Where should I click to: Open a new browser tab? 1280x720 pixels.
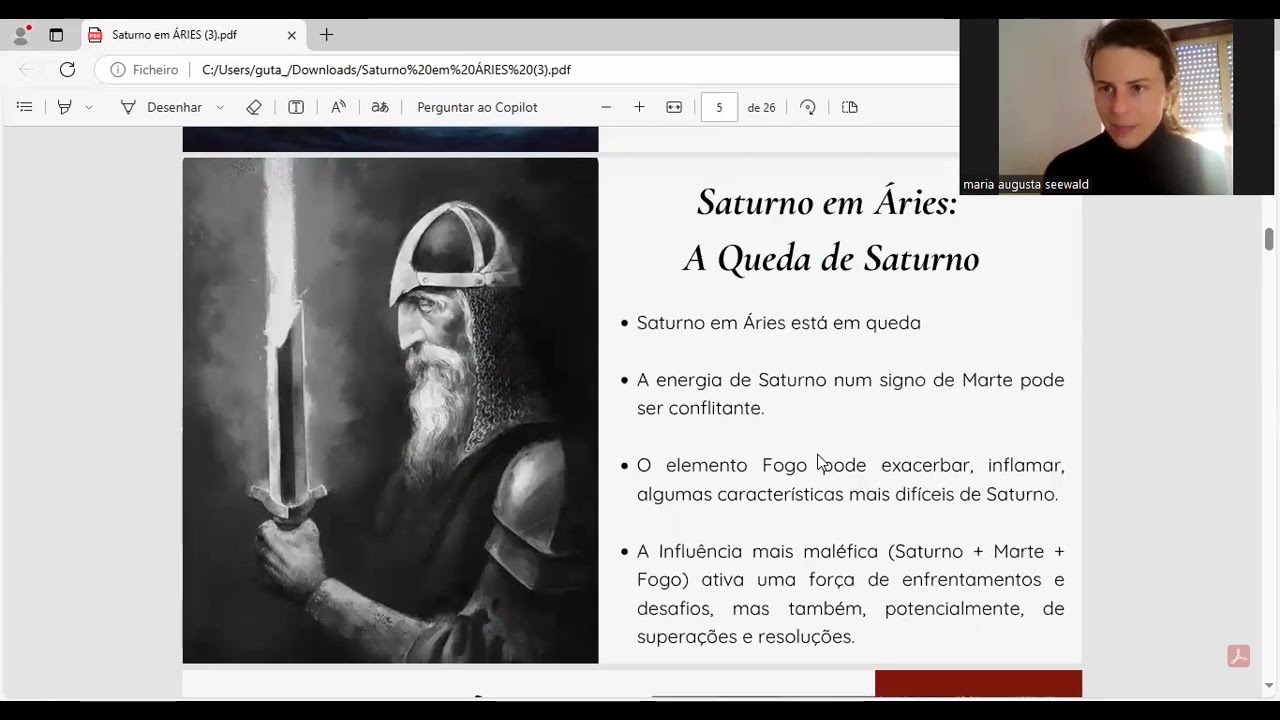(326, 35)
